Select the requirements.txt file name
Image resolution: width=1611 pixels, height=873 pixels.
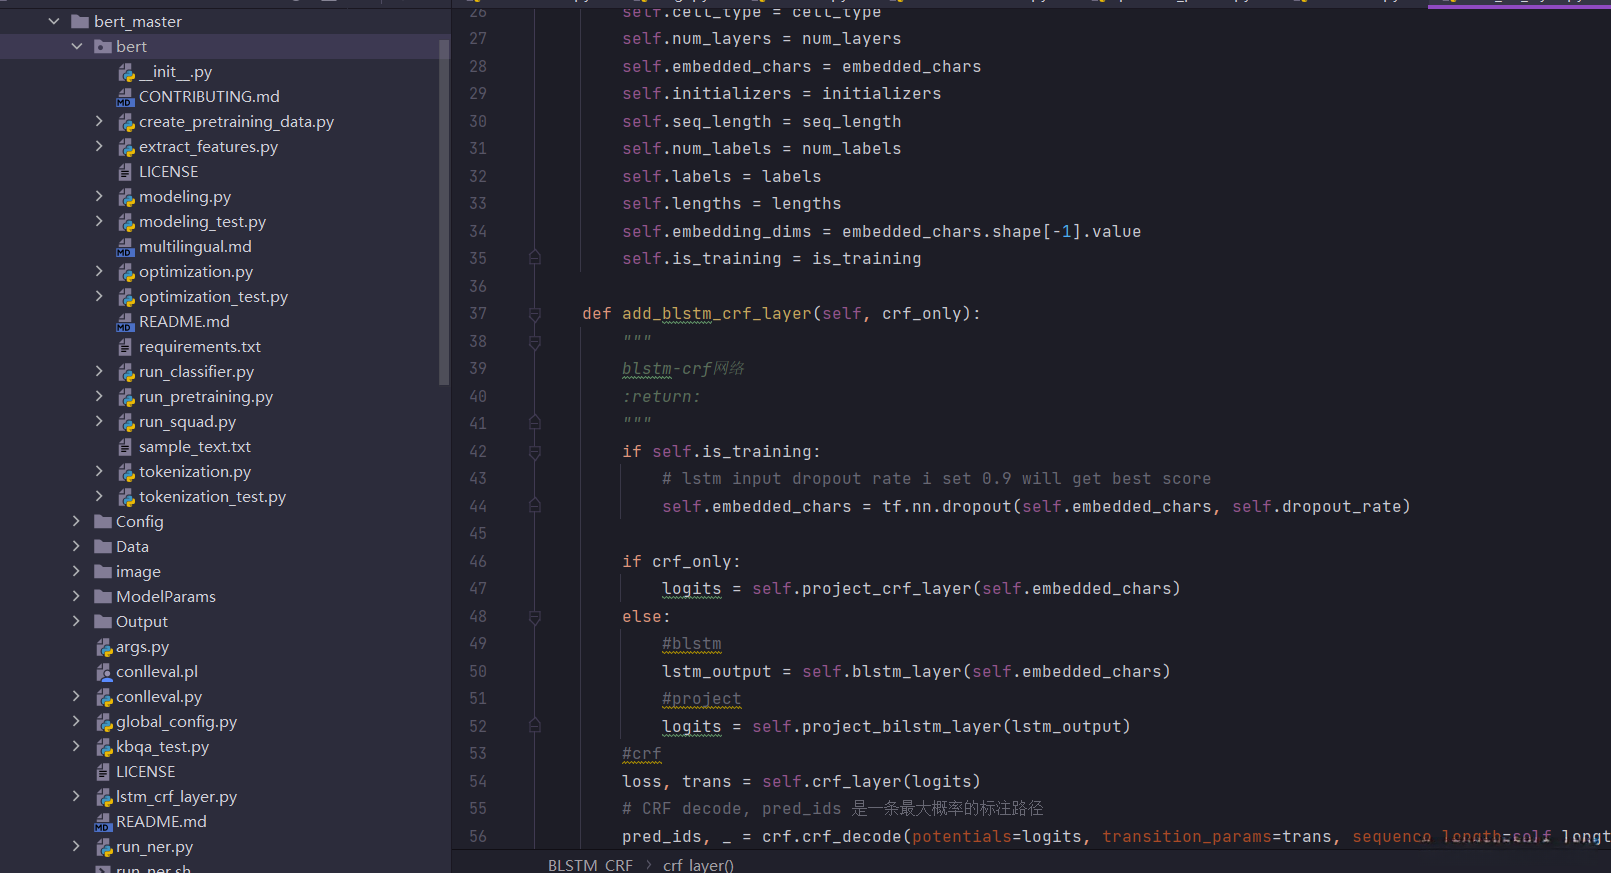(200, 347)
